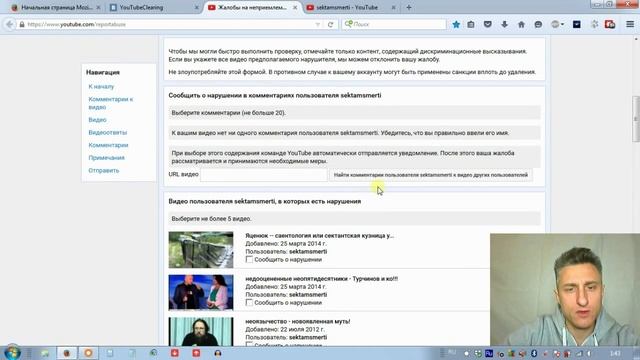Click the Комментарии navigation link
This screenshot has height=360, width=640.
[108, 145]
